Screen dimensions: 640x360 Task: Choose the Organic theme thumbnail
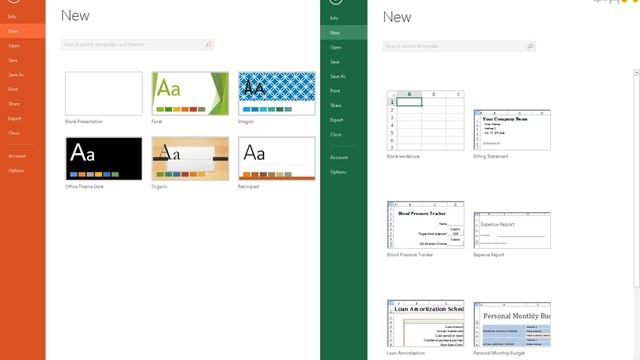190,158
